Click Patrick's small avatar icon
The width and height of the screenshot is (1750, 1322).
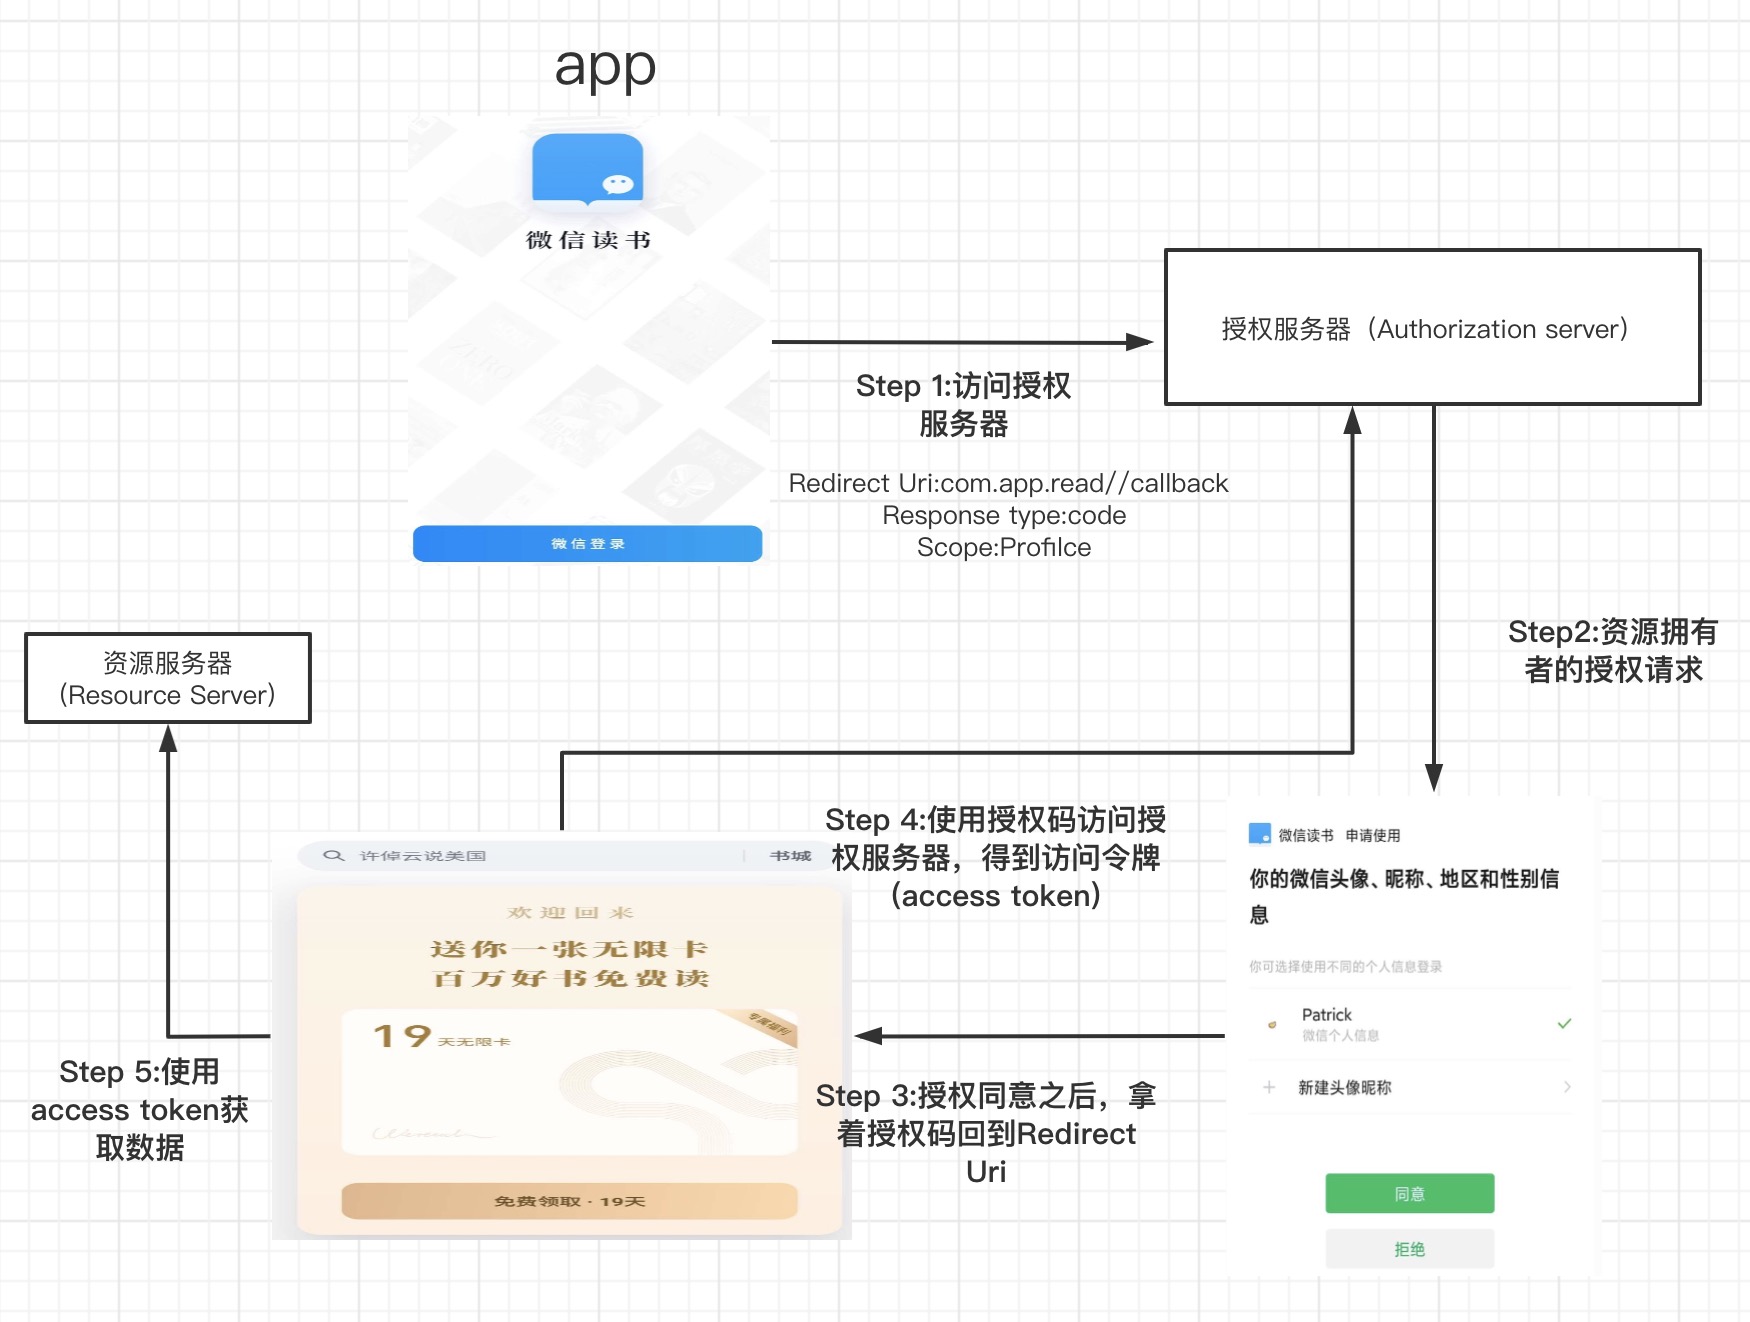point(1272,1024)
